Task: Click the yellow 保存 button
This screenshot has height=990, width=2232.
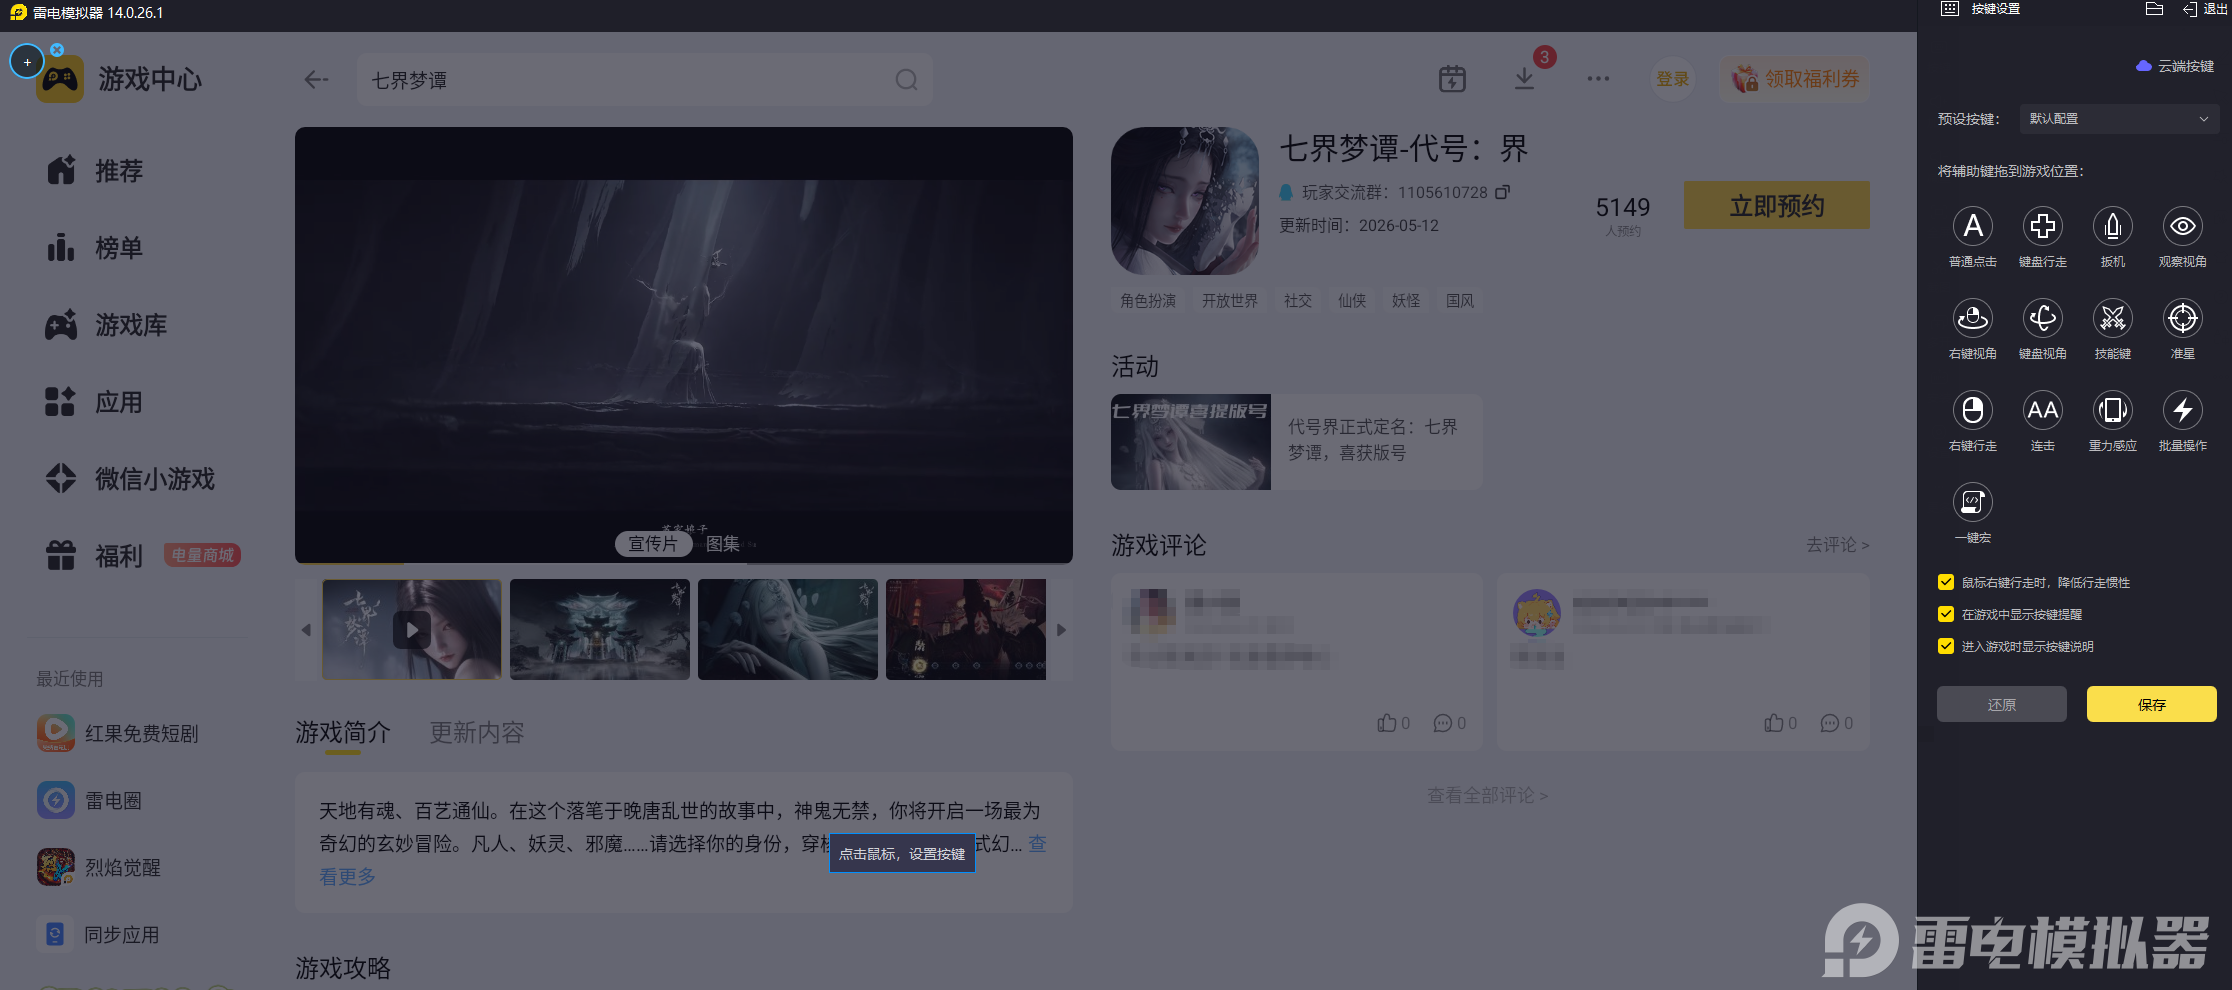Action: (2151, 704)
